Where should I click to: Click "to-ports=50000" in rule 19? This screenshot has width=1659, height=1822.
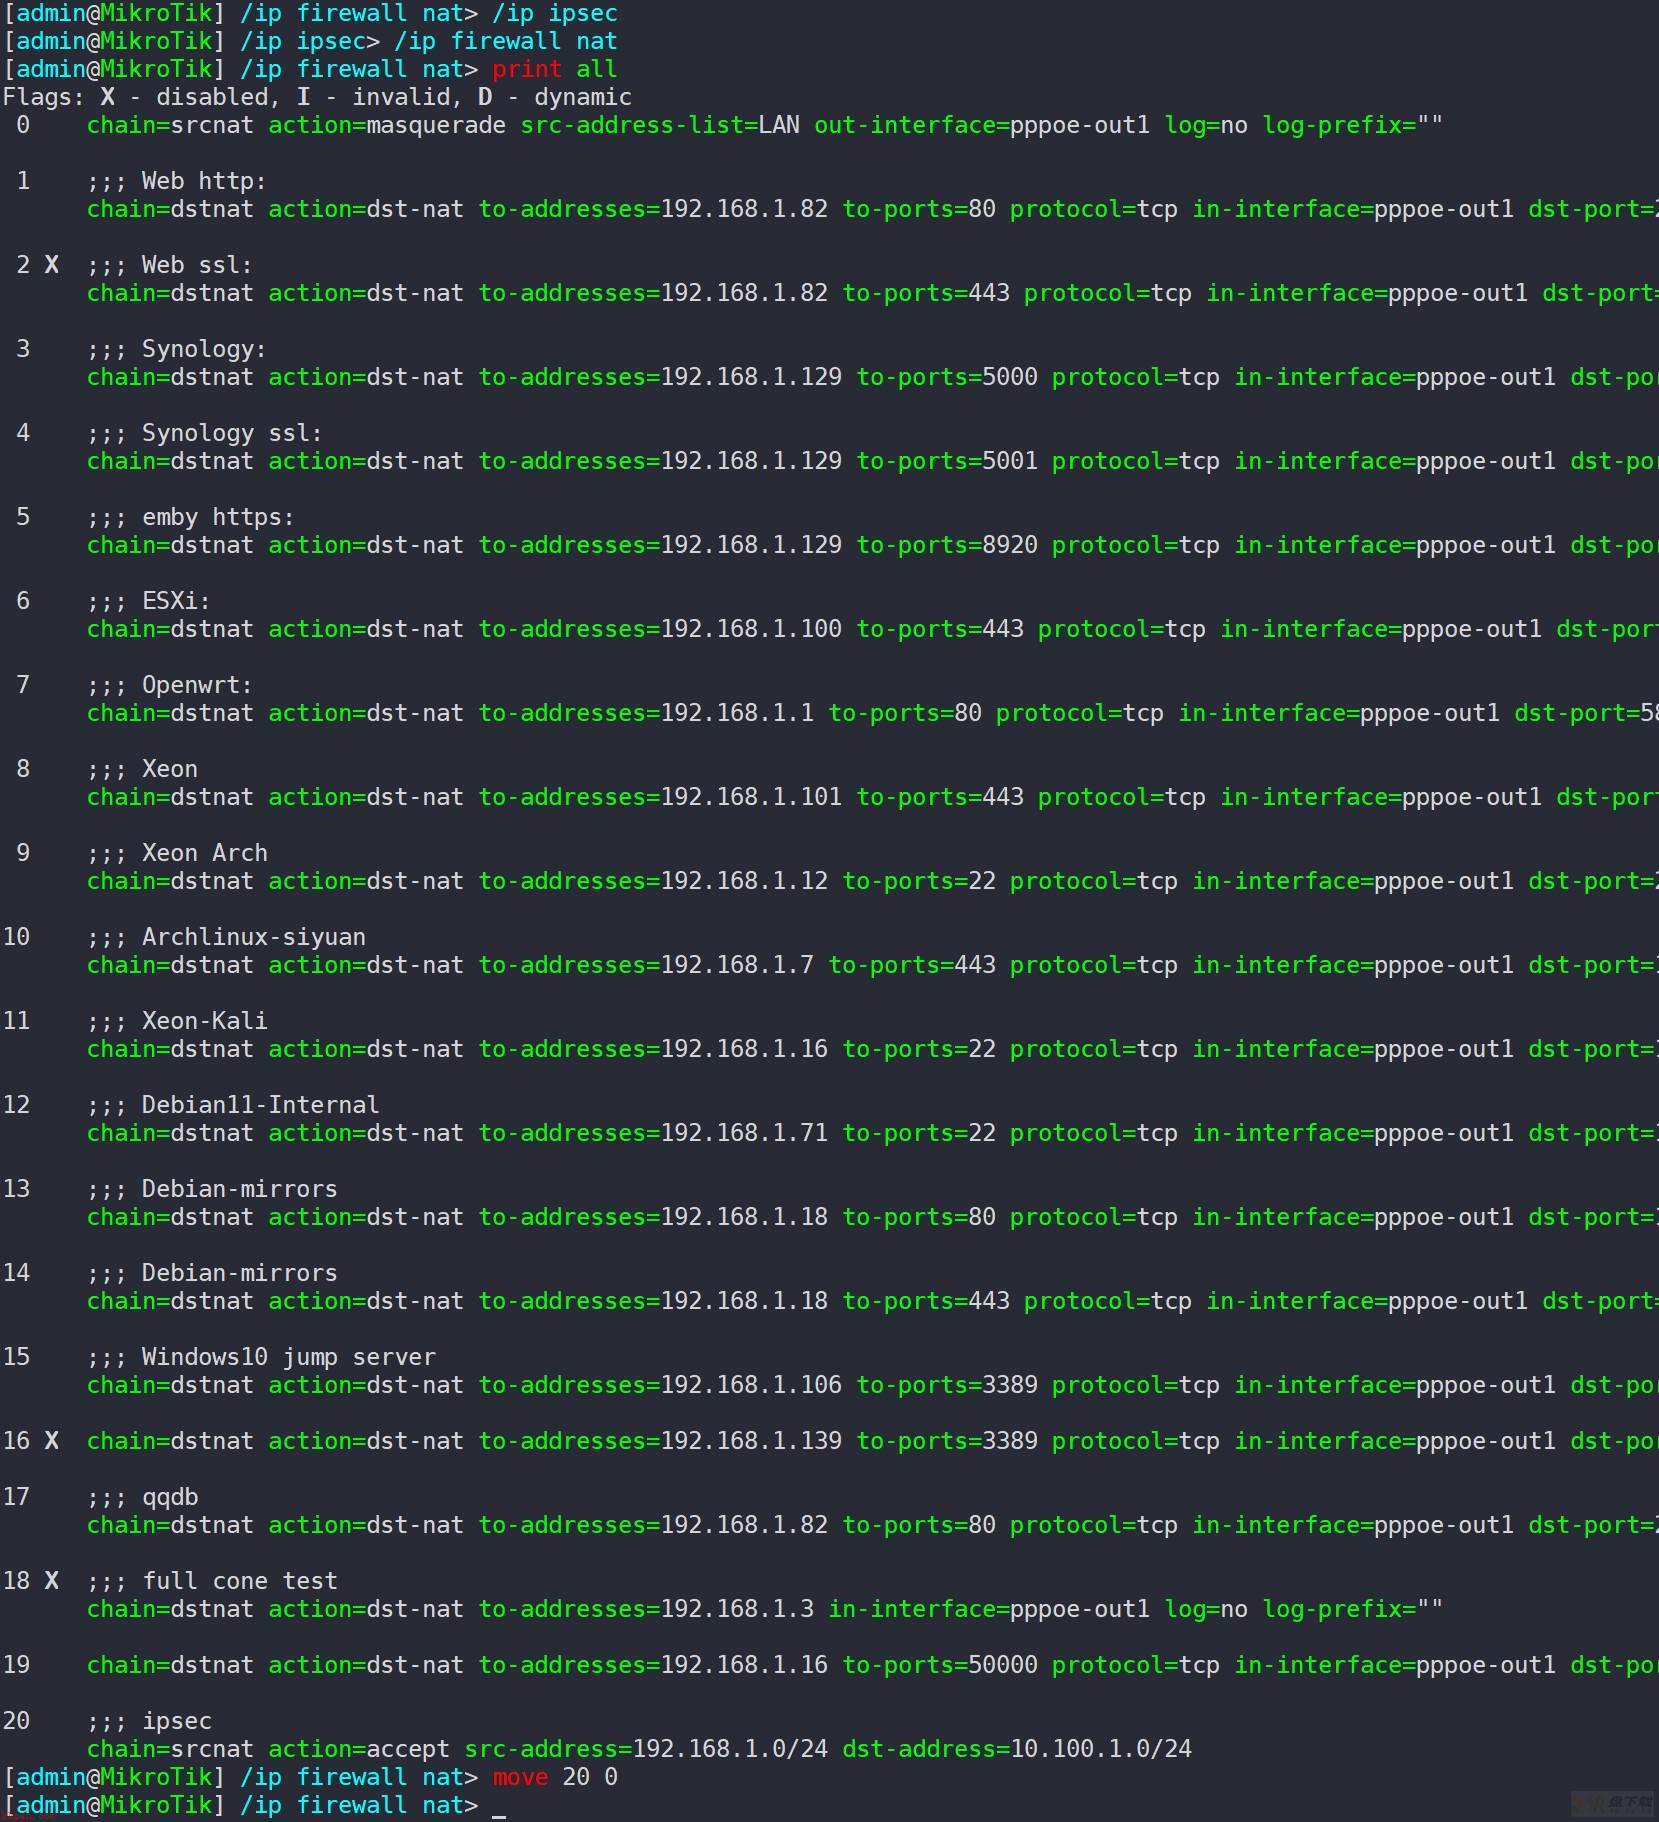940,1665
